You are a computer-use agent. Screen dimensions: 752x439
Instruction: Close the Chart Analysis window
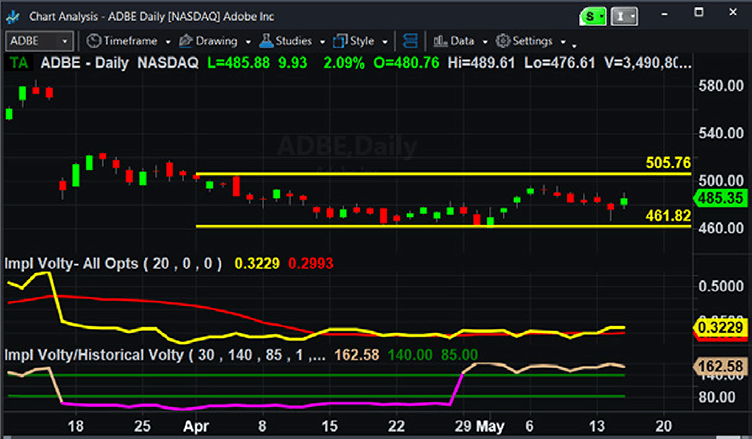tap(733, 12)
